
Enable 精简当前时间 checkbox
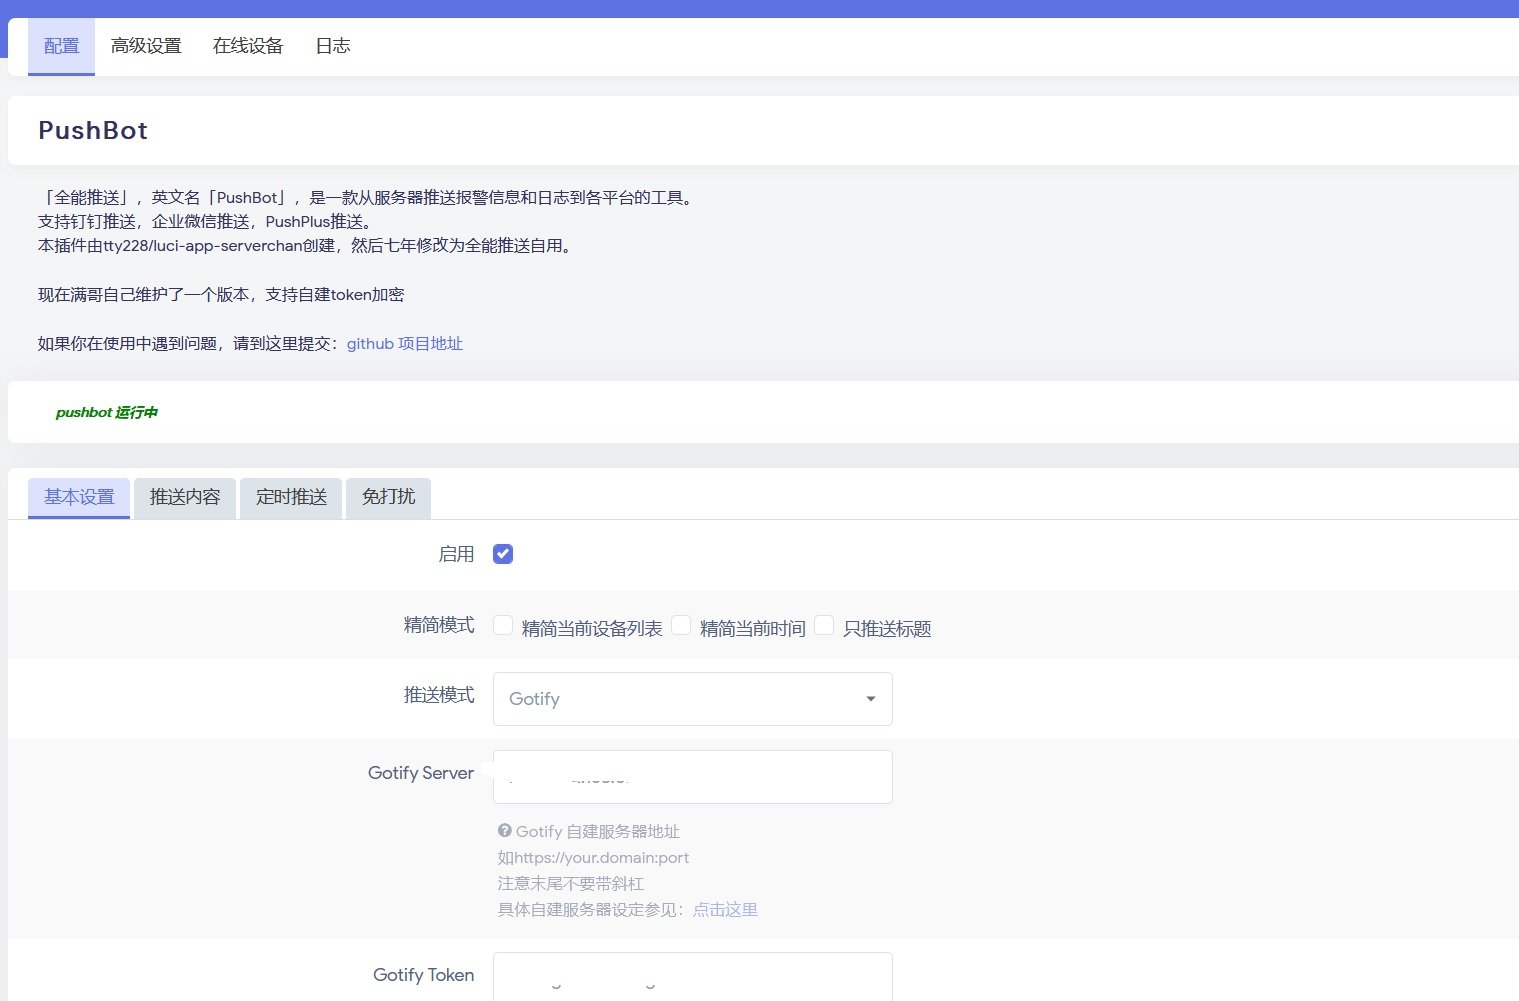pyautogui.click(x=681, y=626)
